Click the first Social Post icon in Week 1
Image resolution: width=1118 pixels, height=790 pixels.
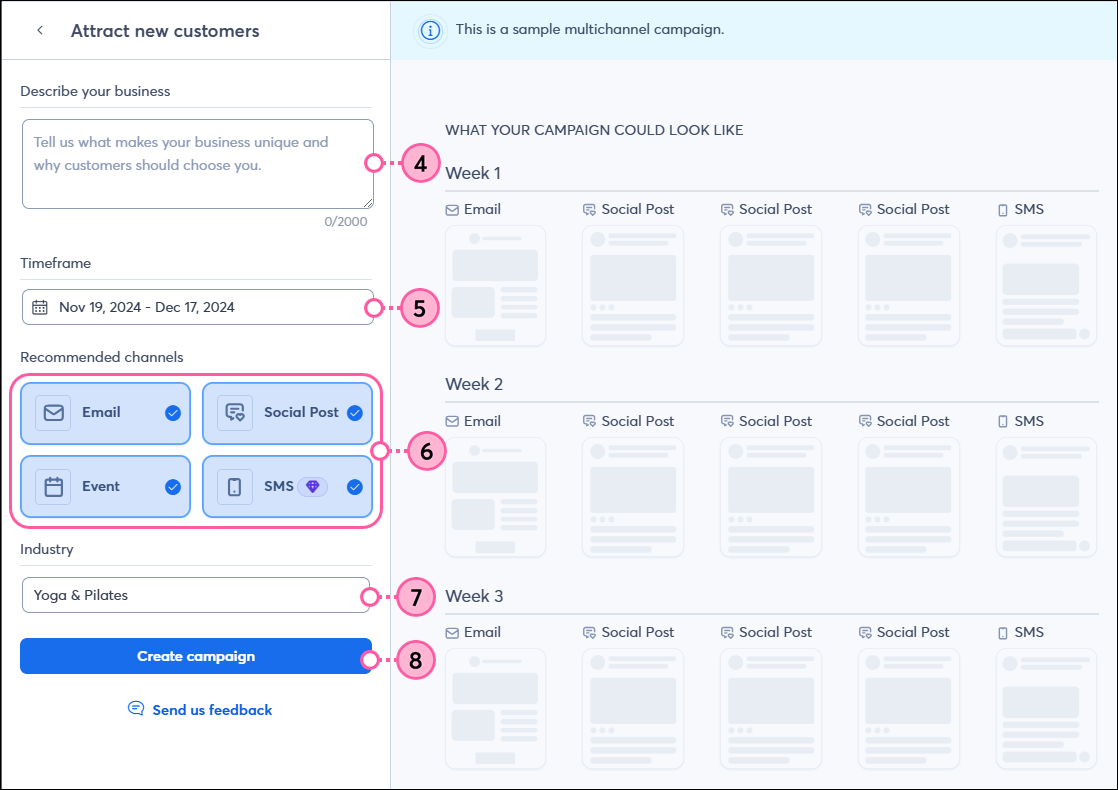pyautogui.click(x=589, y=210)
